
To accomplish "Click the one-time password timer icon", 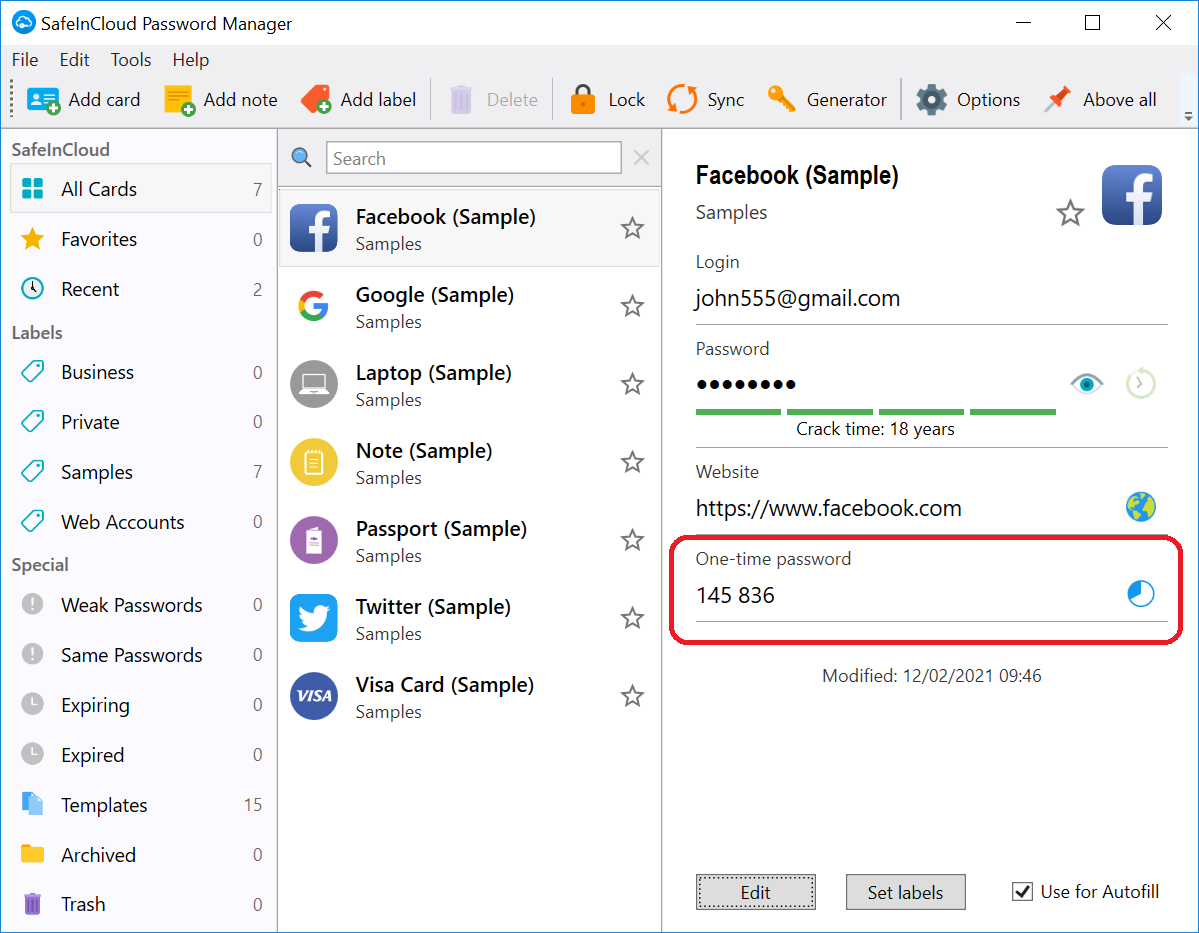I will pyautogui.click(x=1140, y=593).
